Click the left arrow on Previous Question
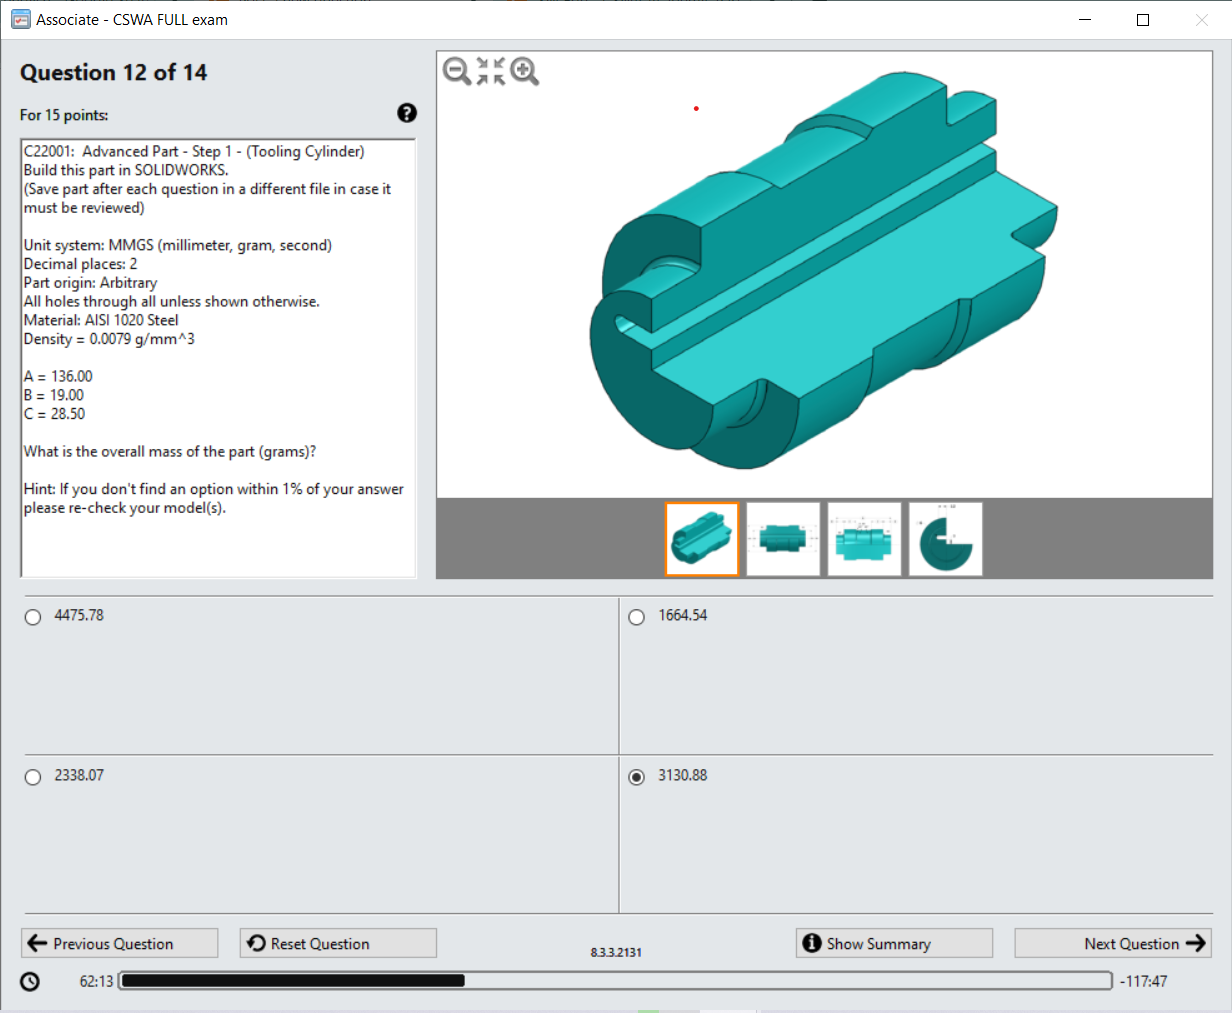Viewport: 1232px width, 1013px height. pyautogui.click(x=37, y=942)
